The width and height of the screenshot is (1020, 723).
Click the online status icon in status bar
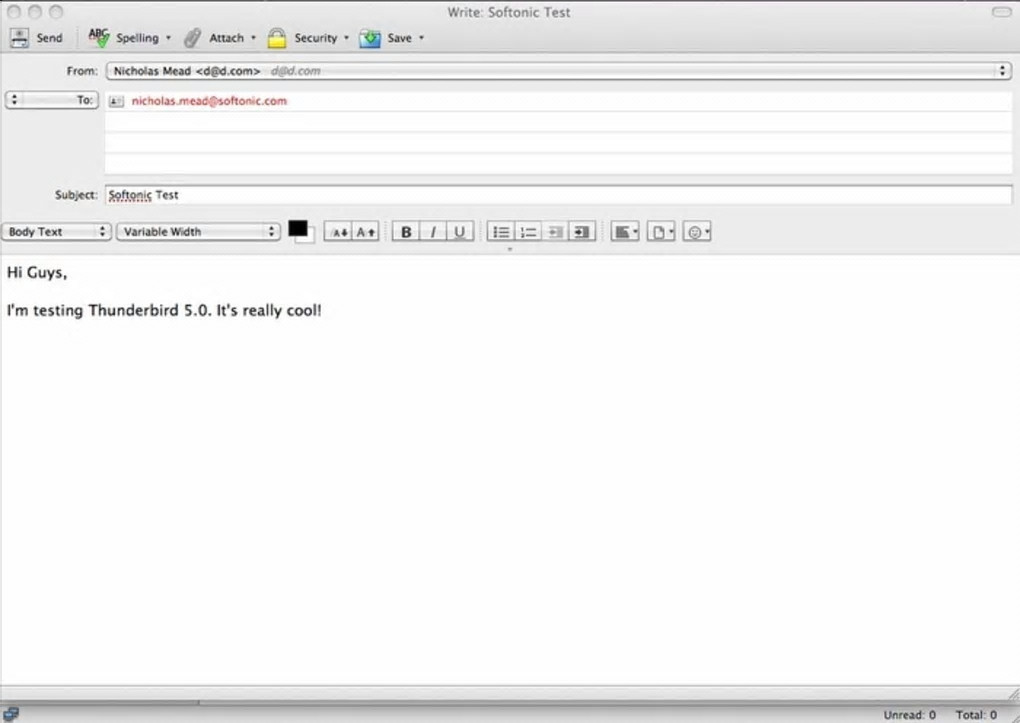tap(10, 714)
